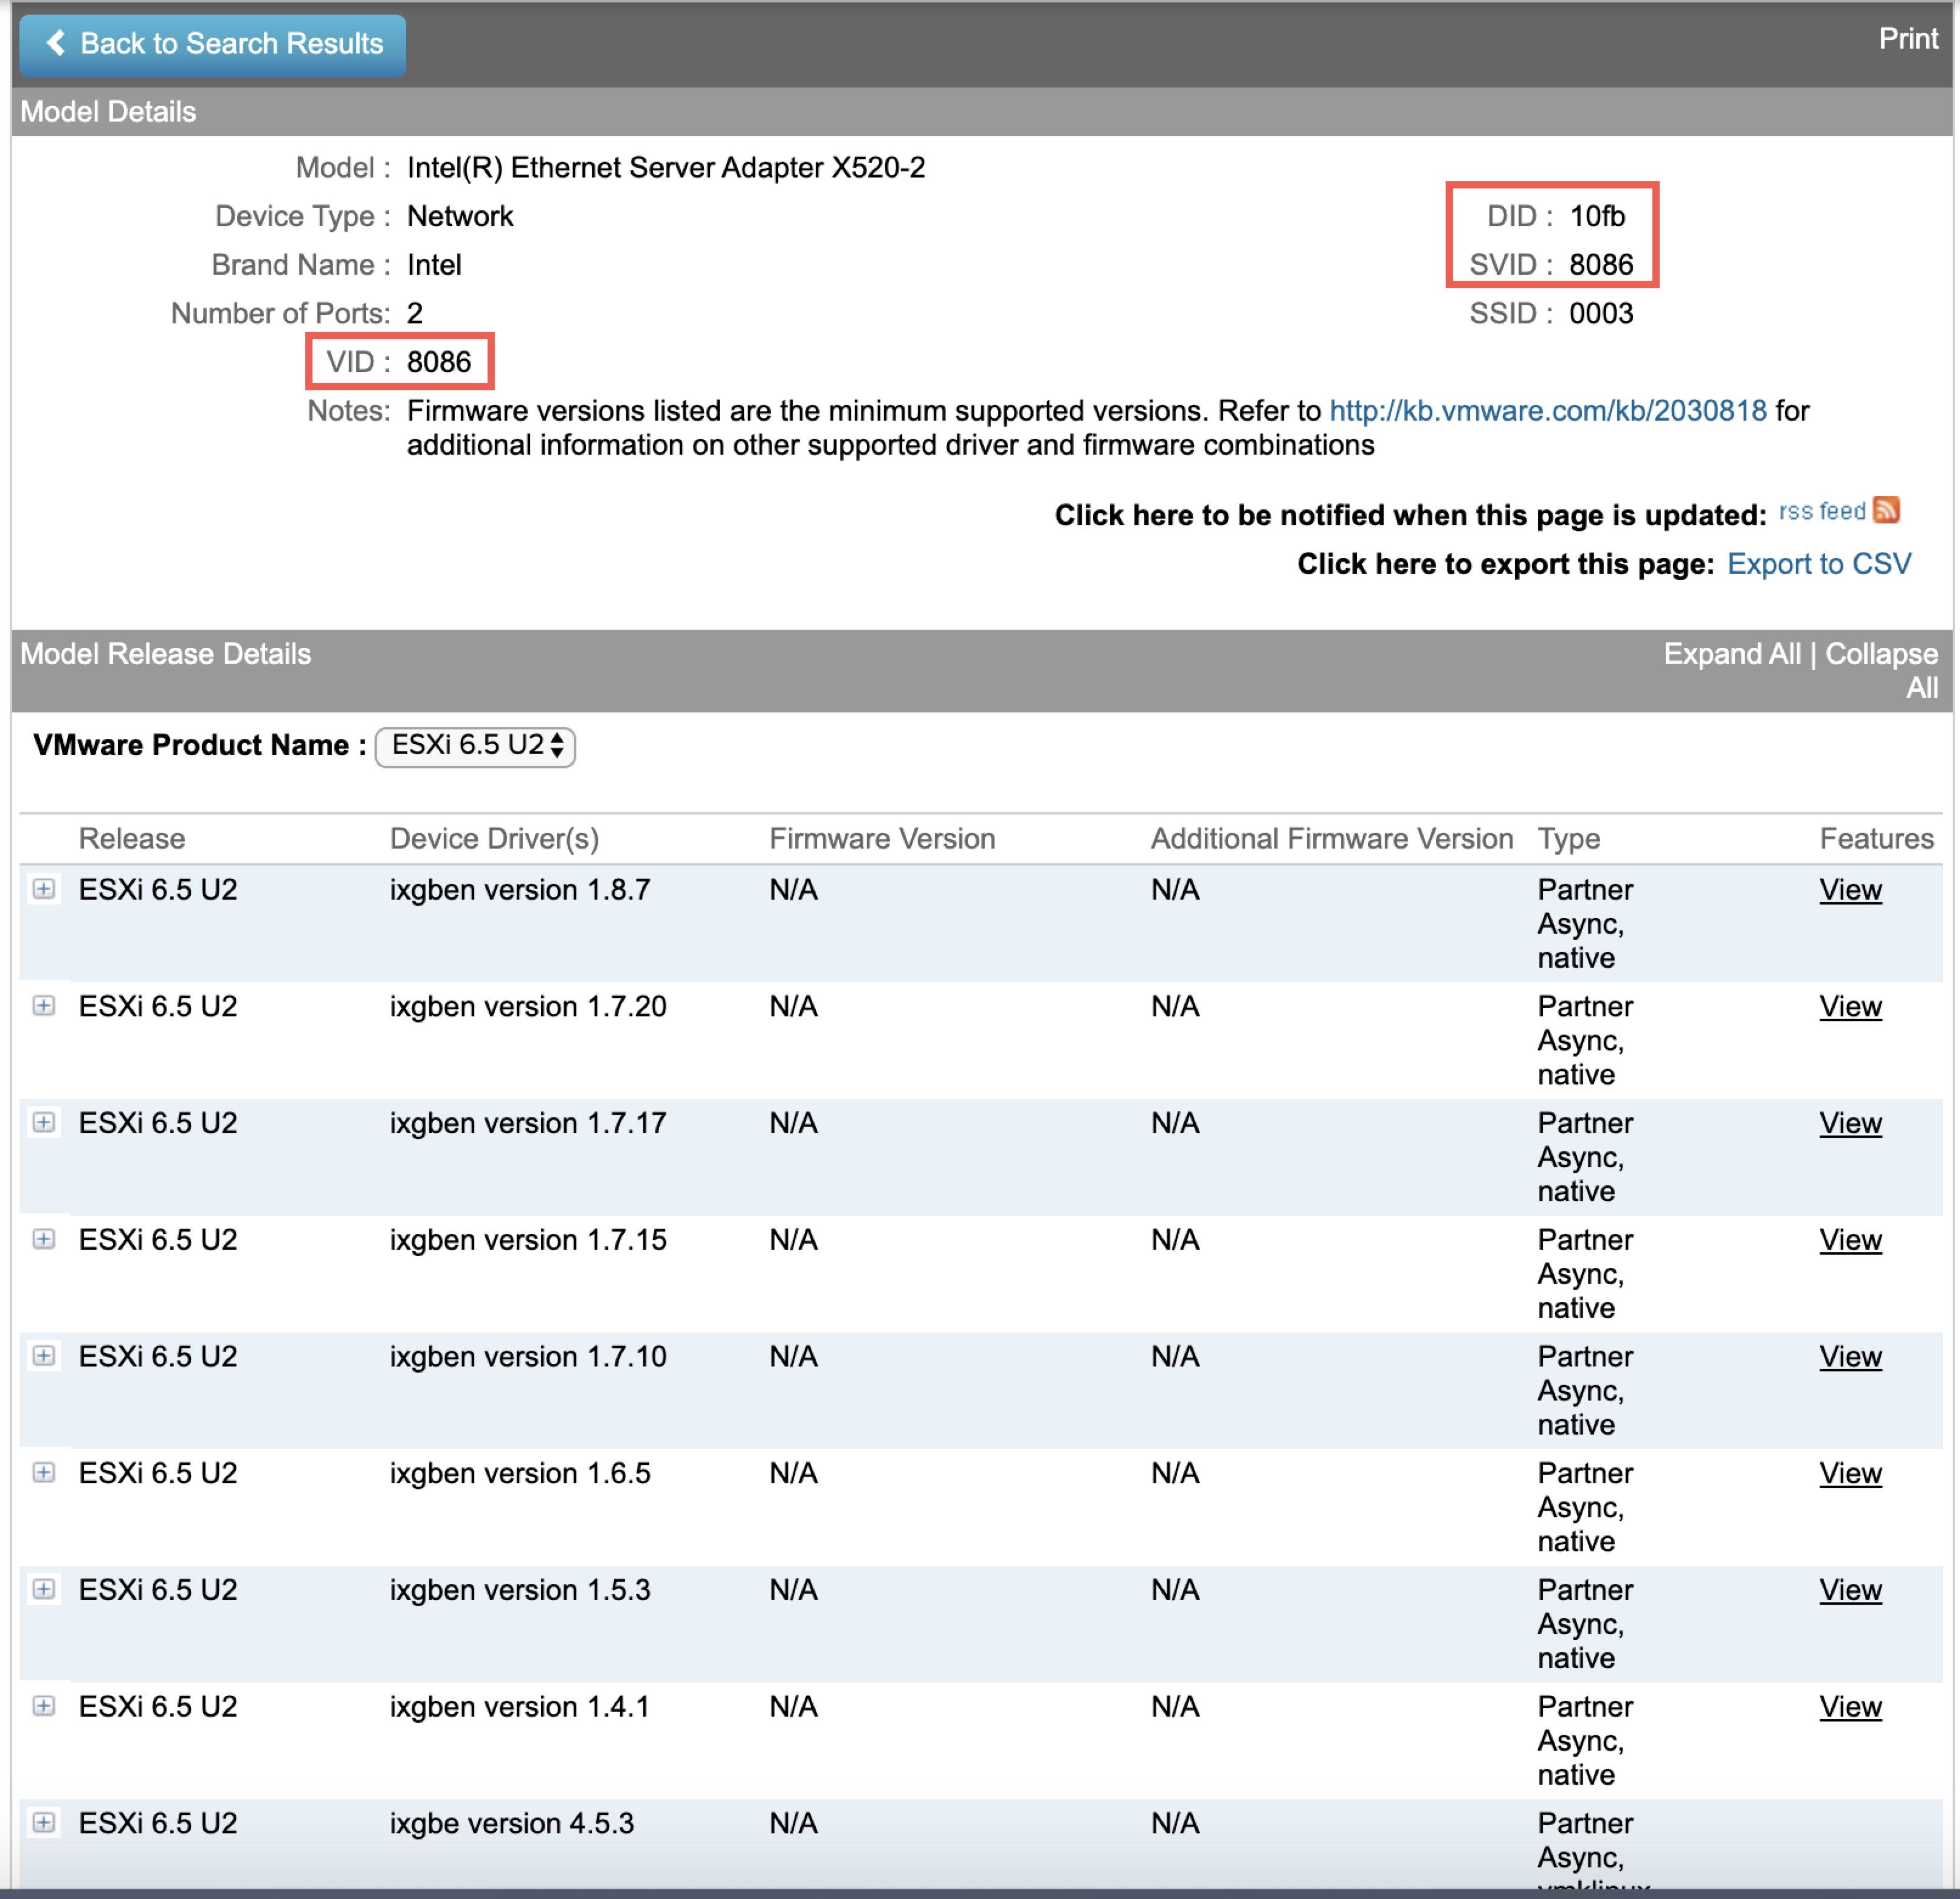The height and width of the screenshot is (1899, 1960).
Task: Open the VMware Product Name dropdown
Action: [475, 746]
